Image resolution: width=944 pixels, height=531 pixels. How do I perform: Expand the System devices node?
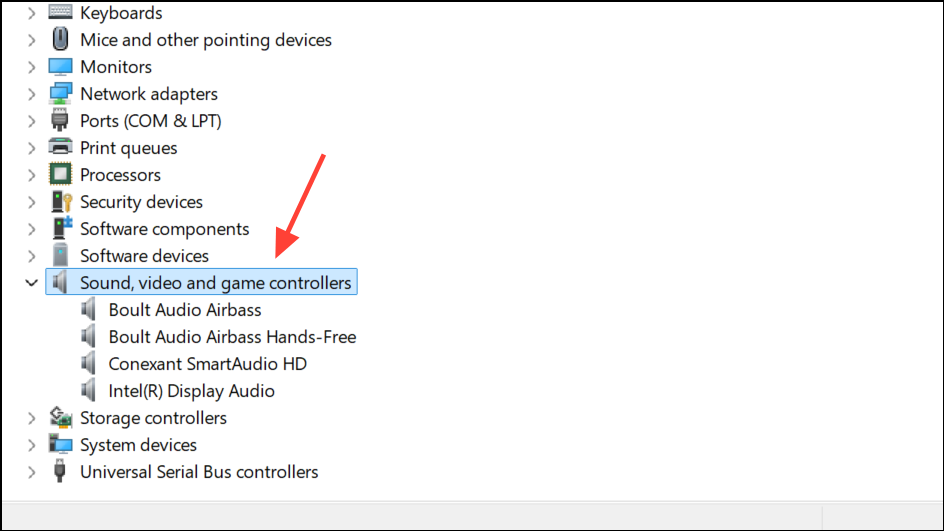pos(32,445)
